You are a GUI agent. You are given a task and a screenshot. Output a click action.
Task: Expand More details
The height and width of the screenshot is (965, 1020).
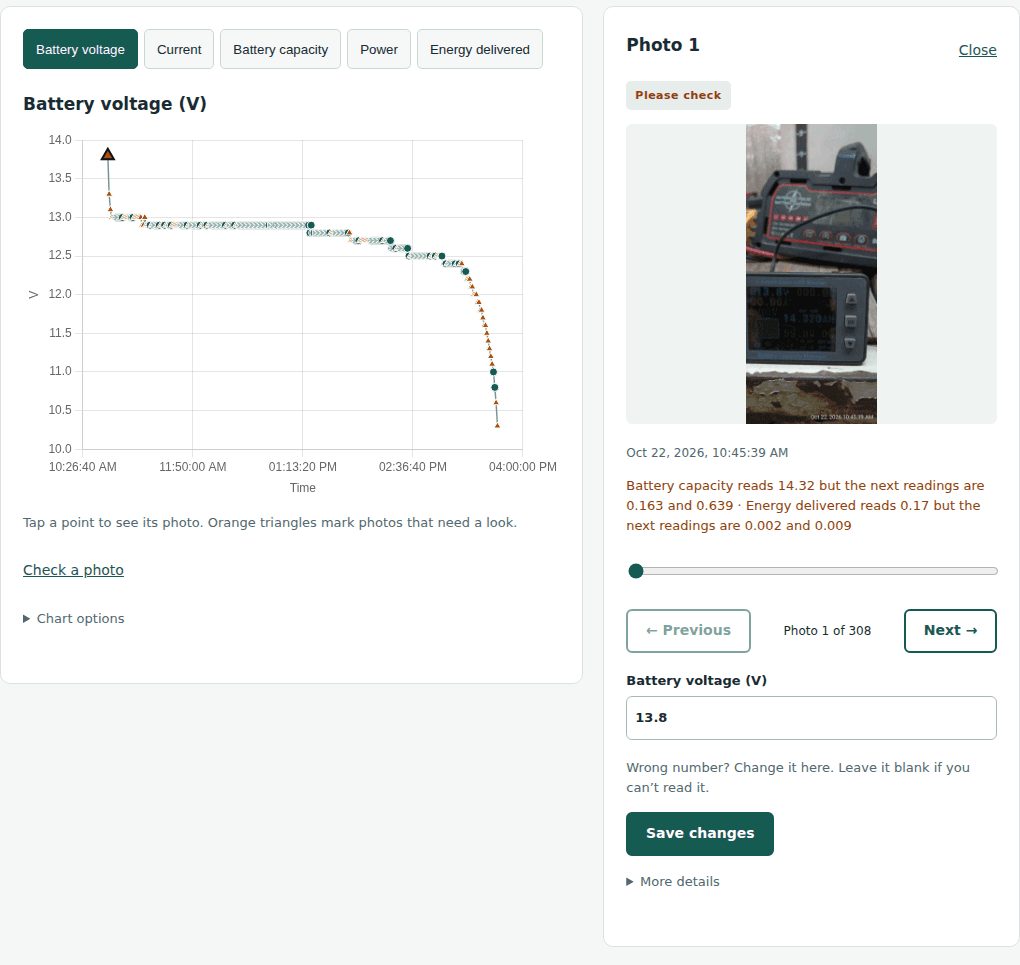coord(673,882)
